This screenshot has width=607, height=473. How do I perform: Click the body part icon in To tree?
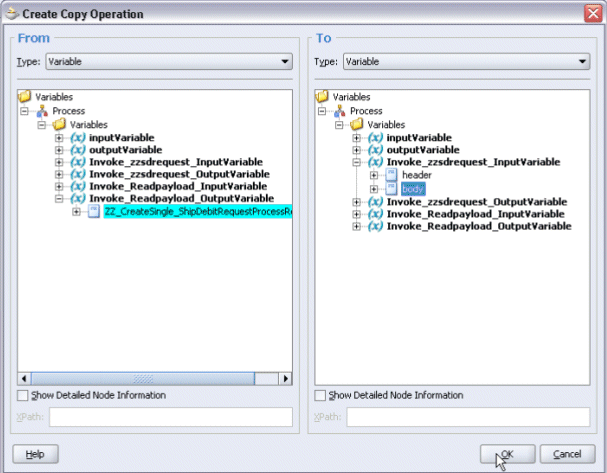[x=391, y=189]
